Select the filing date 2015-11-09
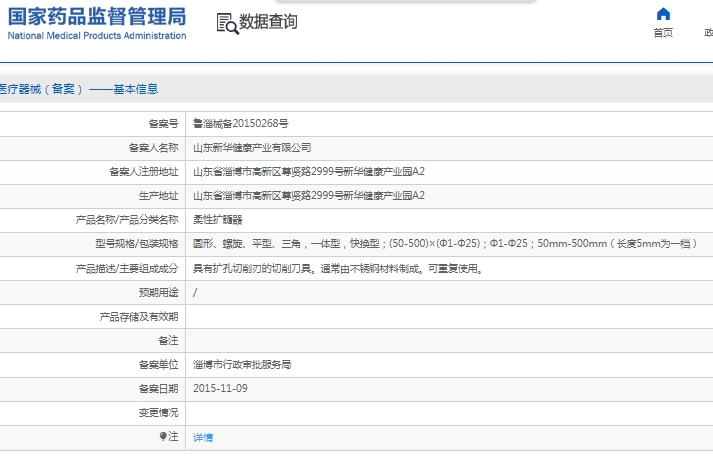 [220, 388]
